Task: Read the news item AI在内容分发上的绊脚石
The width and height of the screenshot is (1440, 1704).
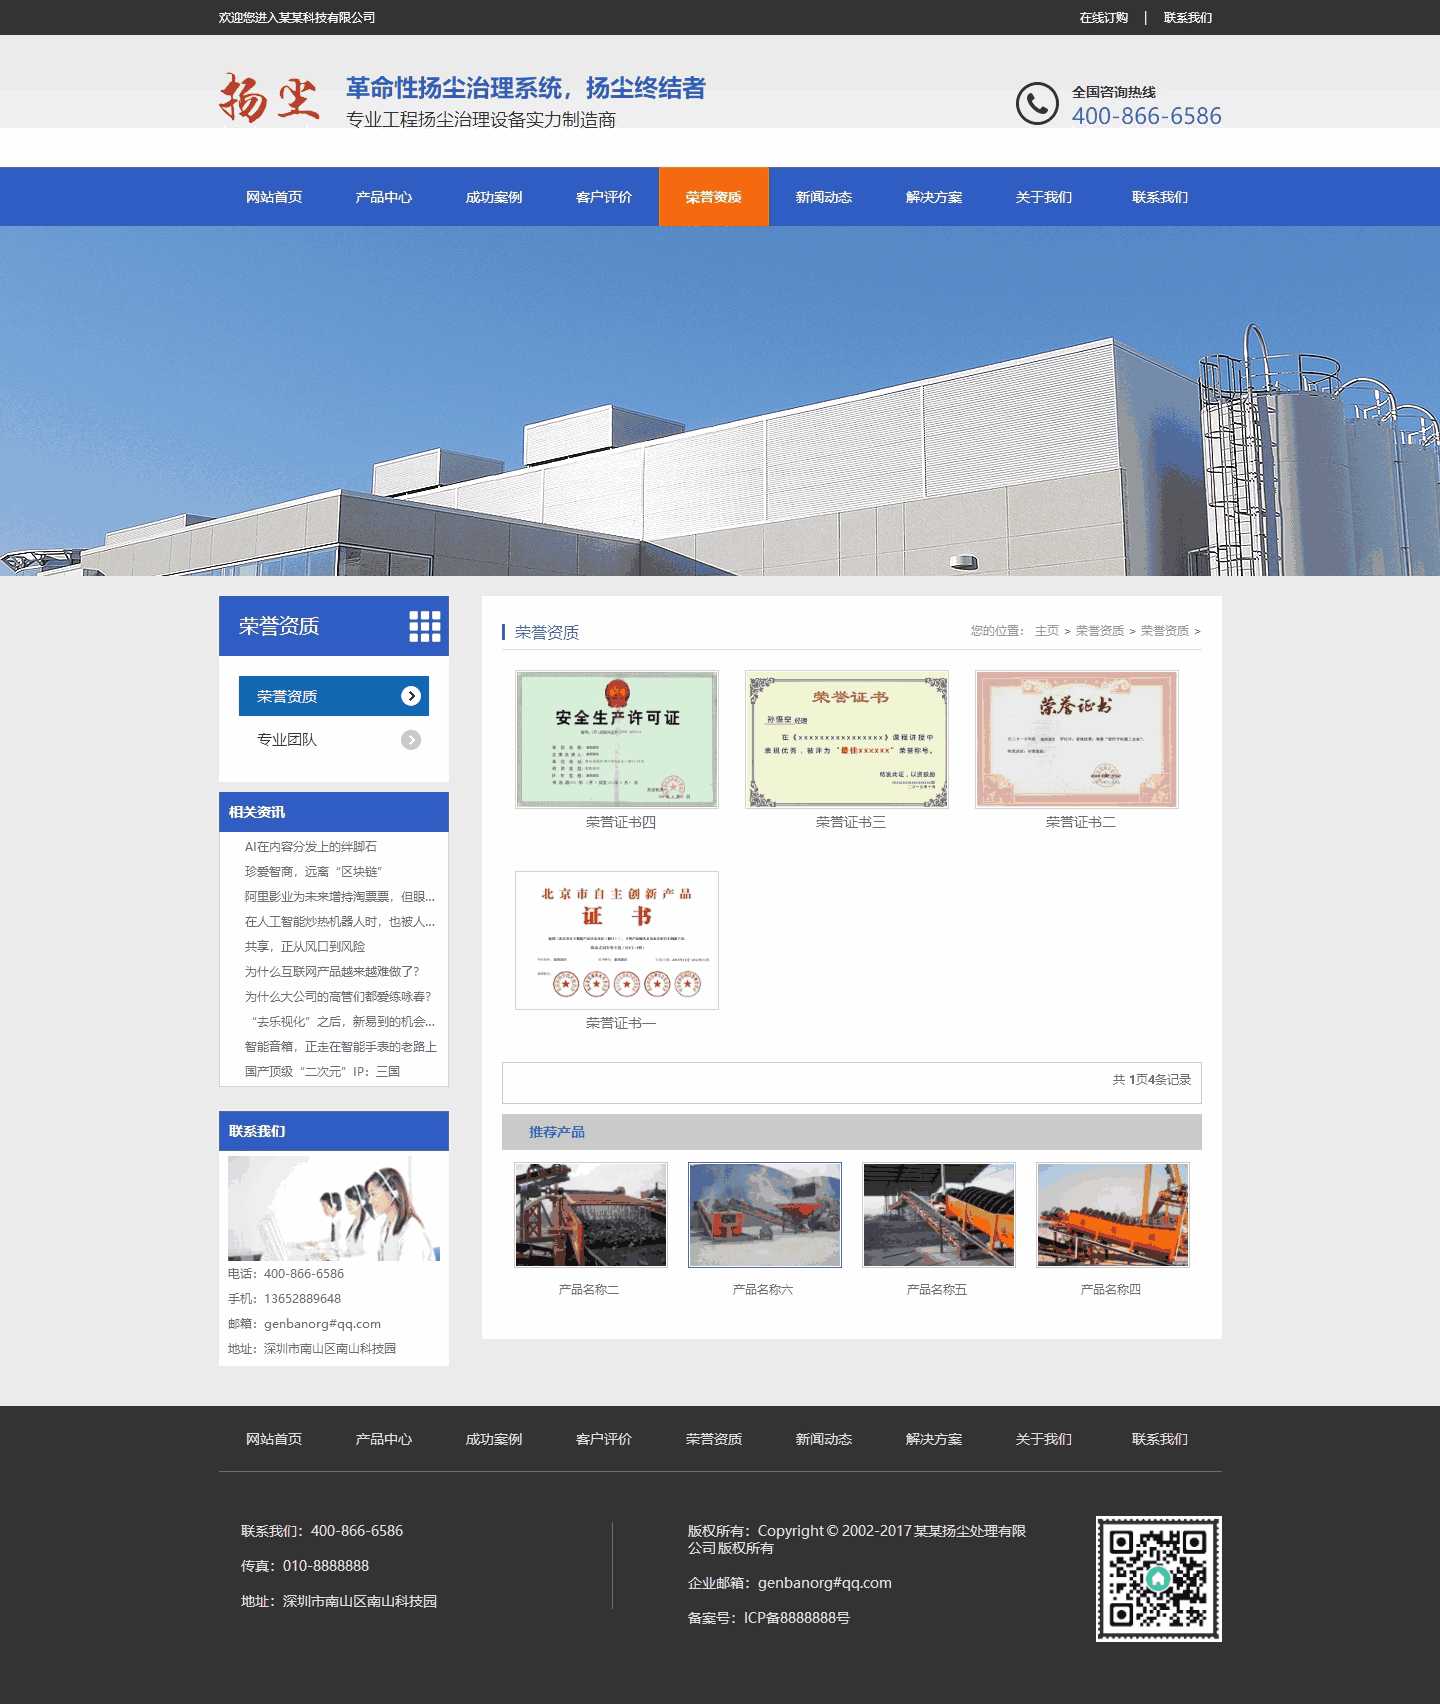Action: 311,847
